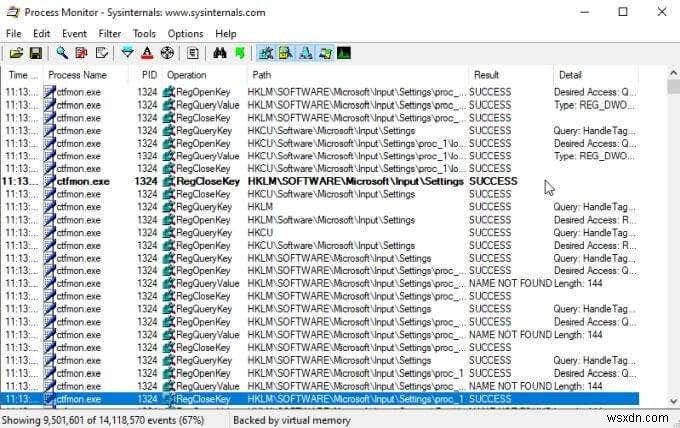680x428 pixels.
Task: Toggle Show Network Activity icon
Action: pyautogui.click(x=305, y=53)
